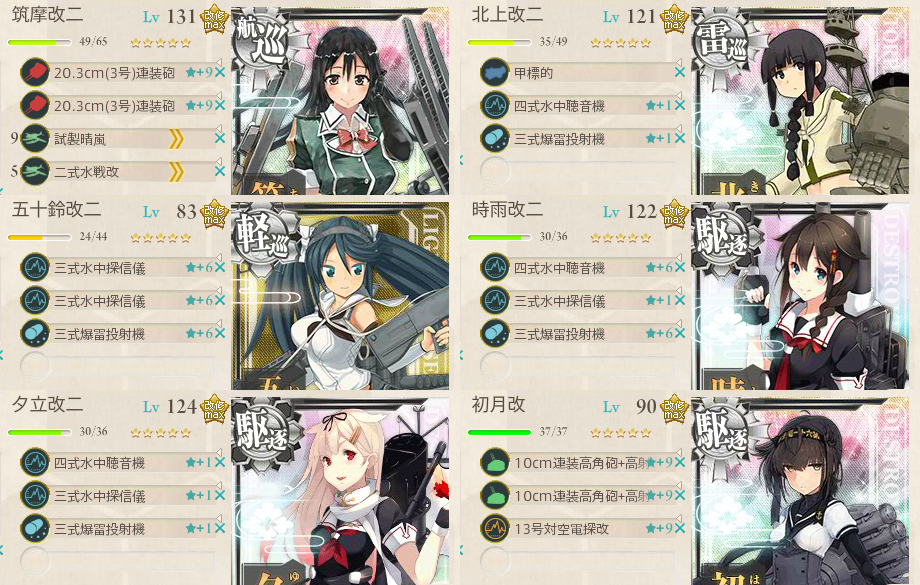Click the 試製晴嵐 proficiency chevron marker
The height and width of the screenshot is (585, 920).
coord(176,139)
